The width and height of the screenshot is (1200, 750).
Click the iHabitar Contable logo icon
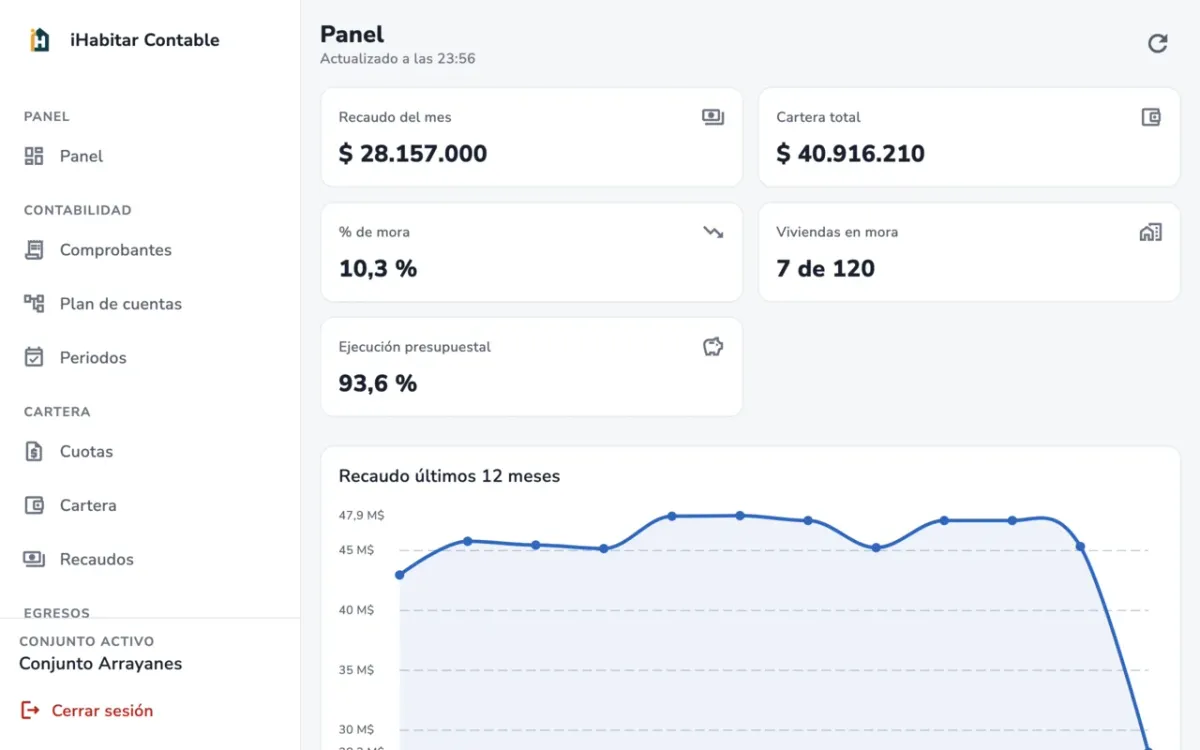(x=39, y=40)
